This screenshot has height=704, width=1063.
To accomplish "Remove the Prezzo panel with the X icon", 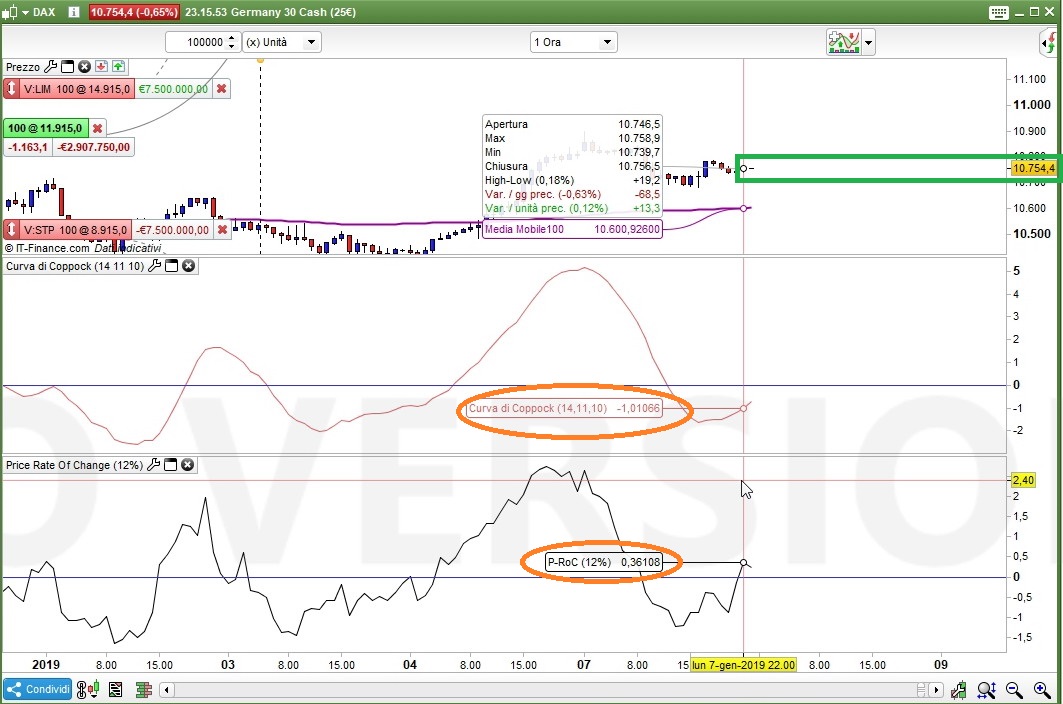I will tap(84, 66).
